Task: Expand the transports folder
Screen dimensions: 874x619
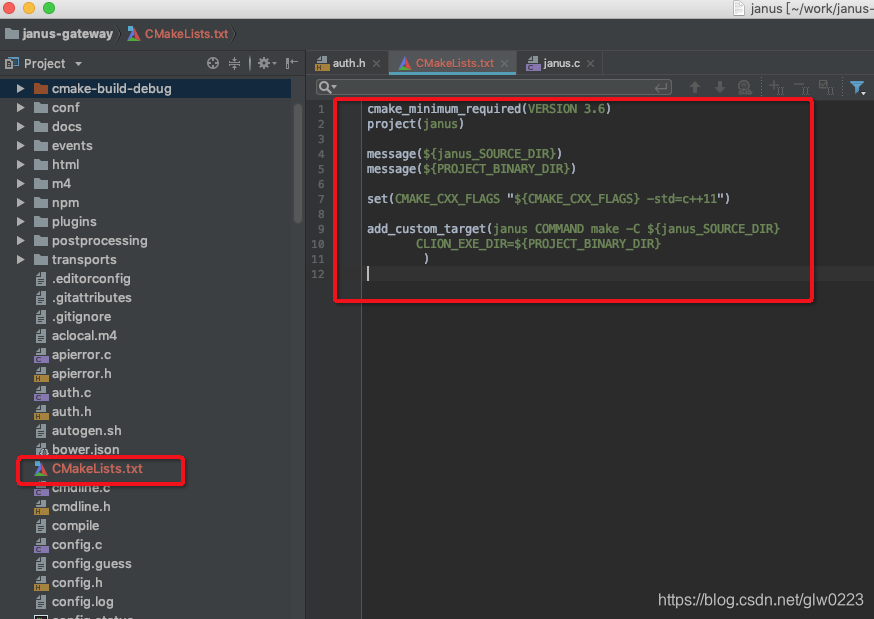Action: (21, 260)
